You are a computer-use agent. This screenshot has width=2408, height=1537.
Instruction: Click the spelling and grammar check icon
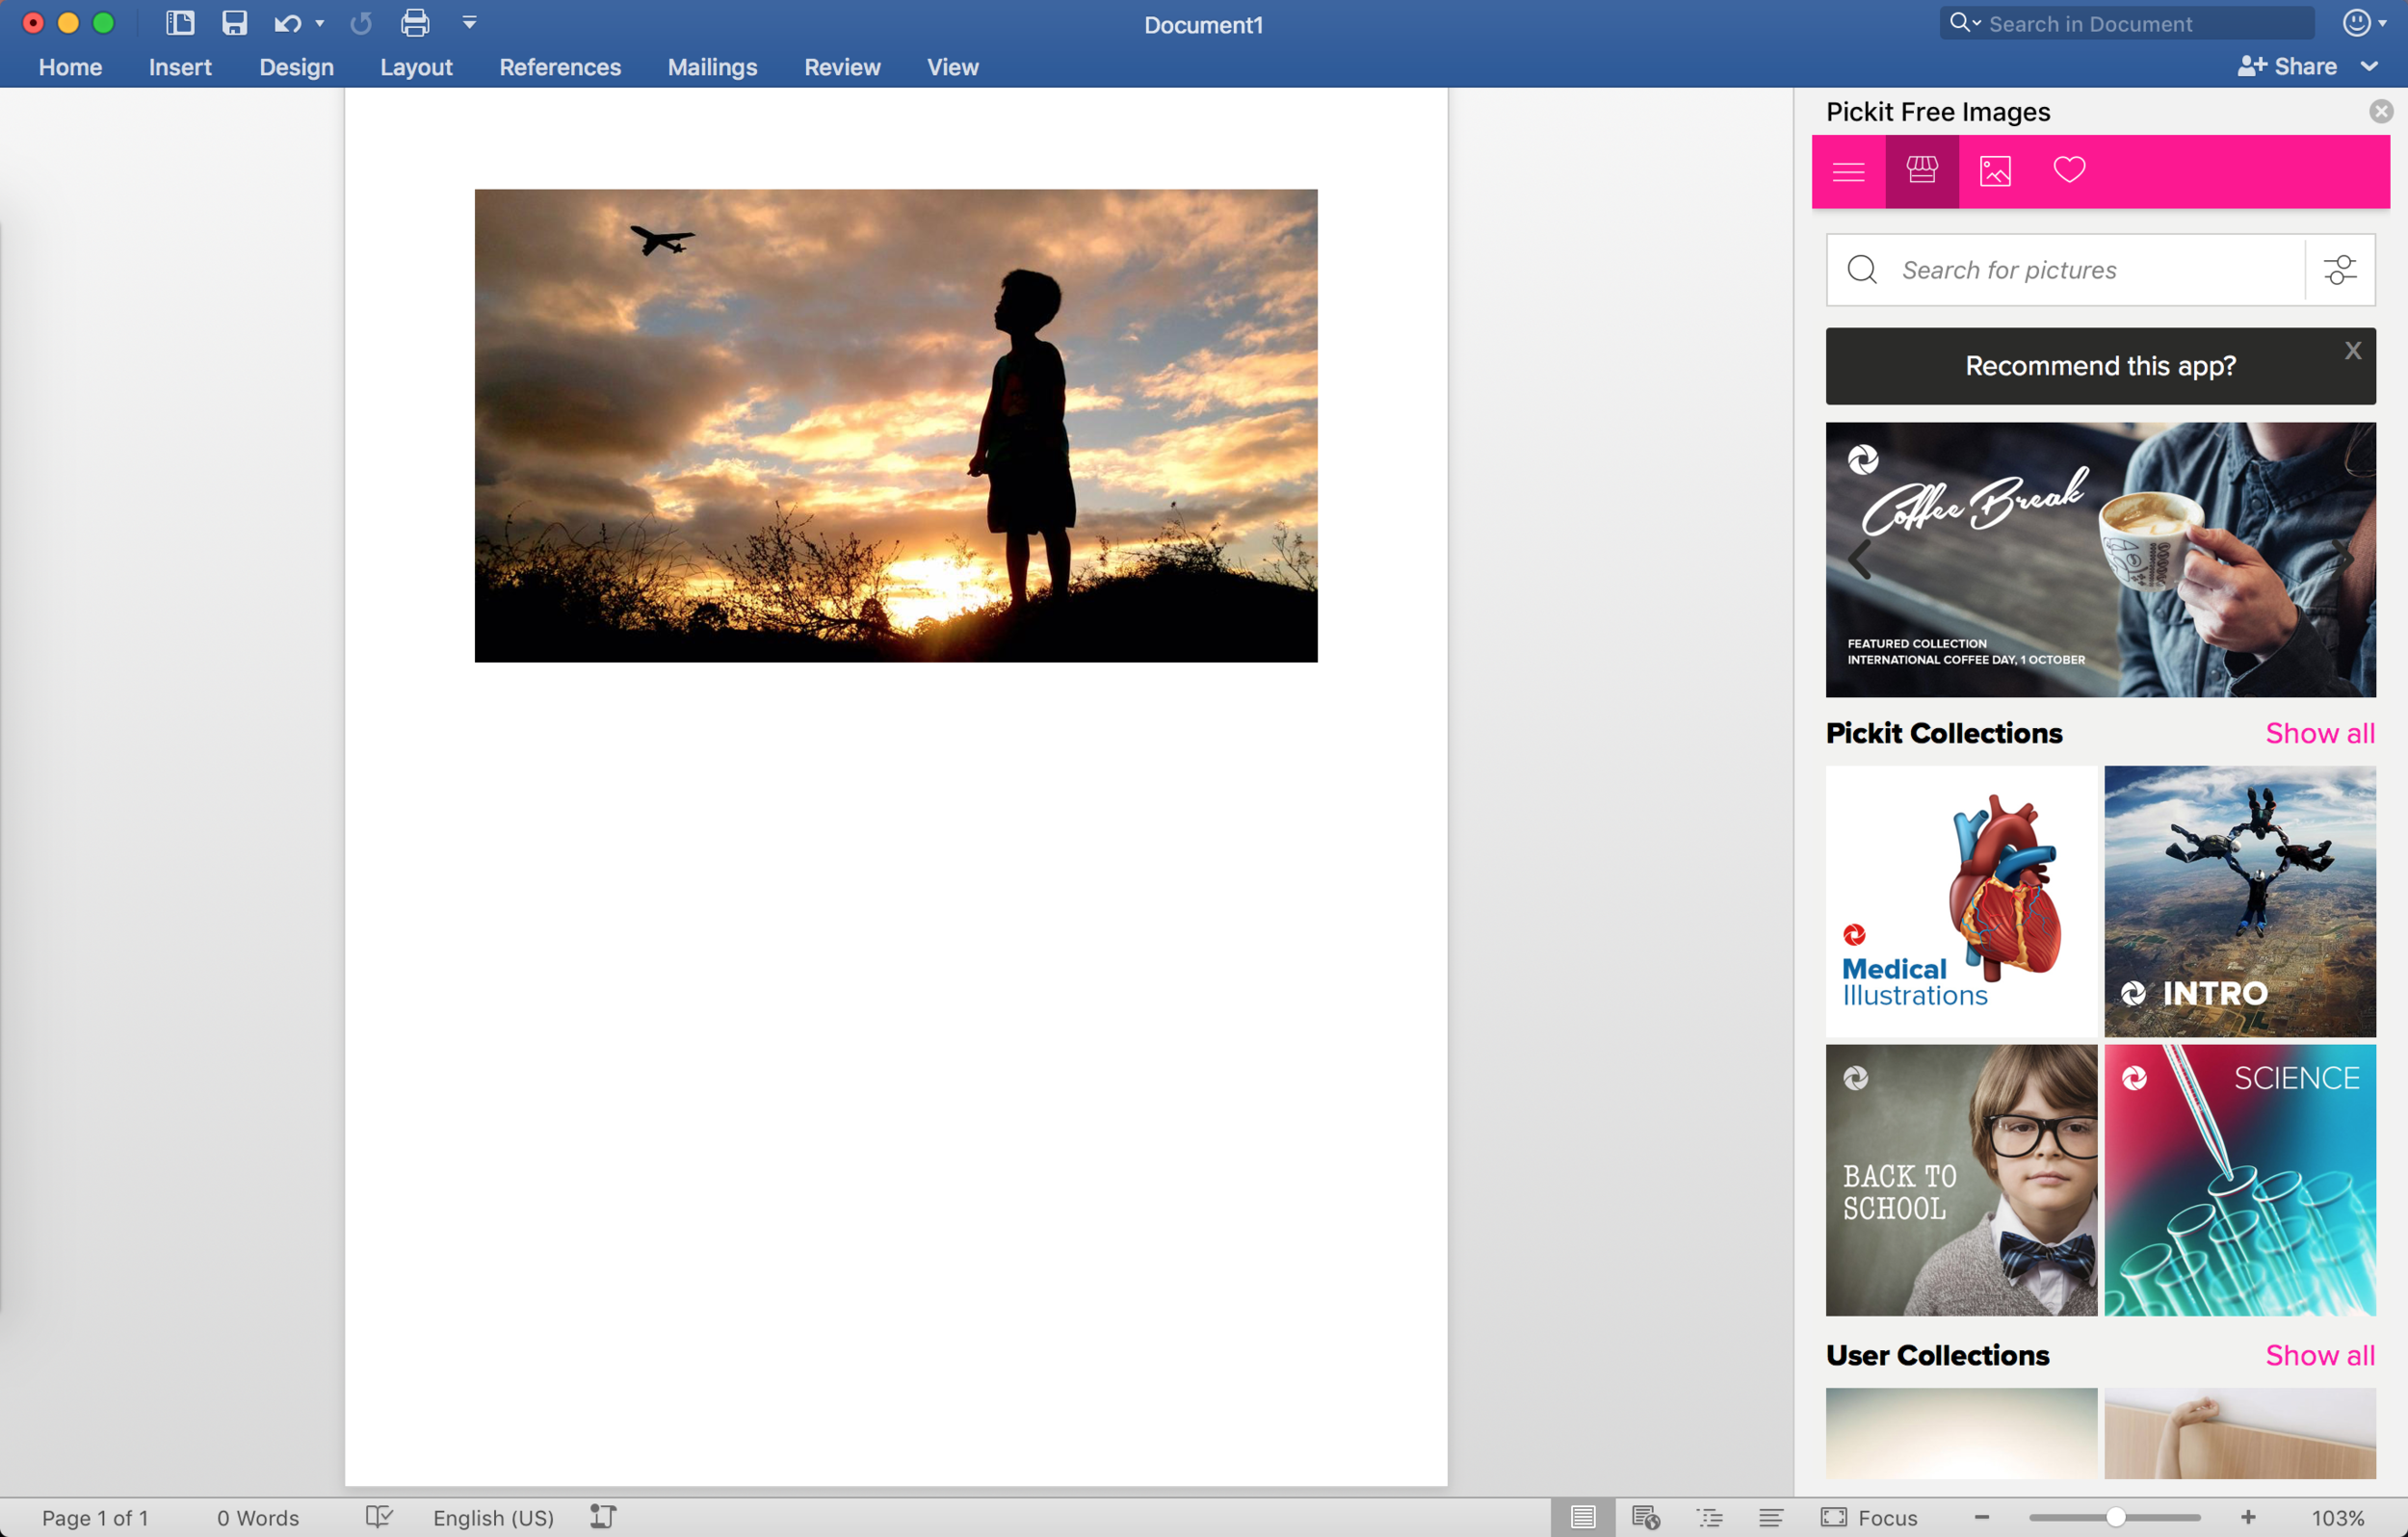pos(379,1517)
